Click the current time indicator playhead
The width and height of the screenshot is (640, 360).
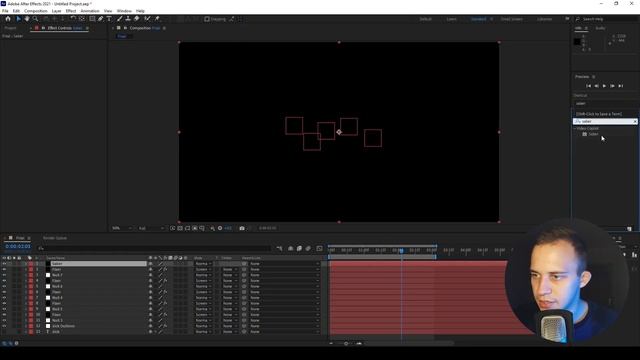(402, 250)
